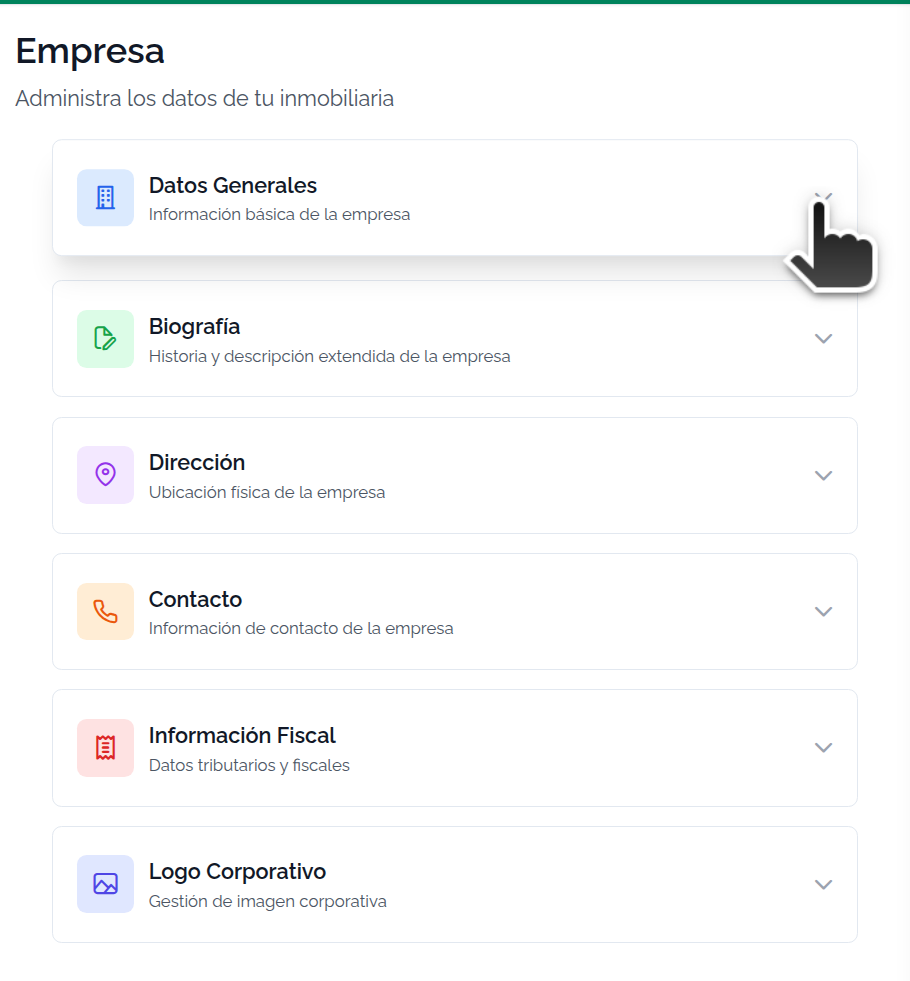Click the purple map pin Dirección icon

(105, 475)
